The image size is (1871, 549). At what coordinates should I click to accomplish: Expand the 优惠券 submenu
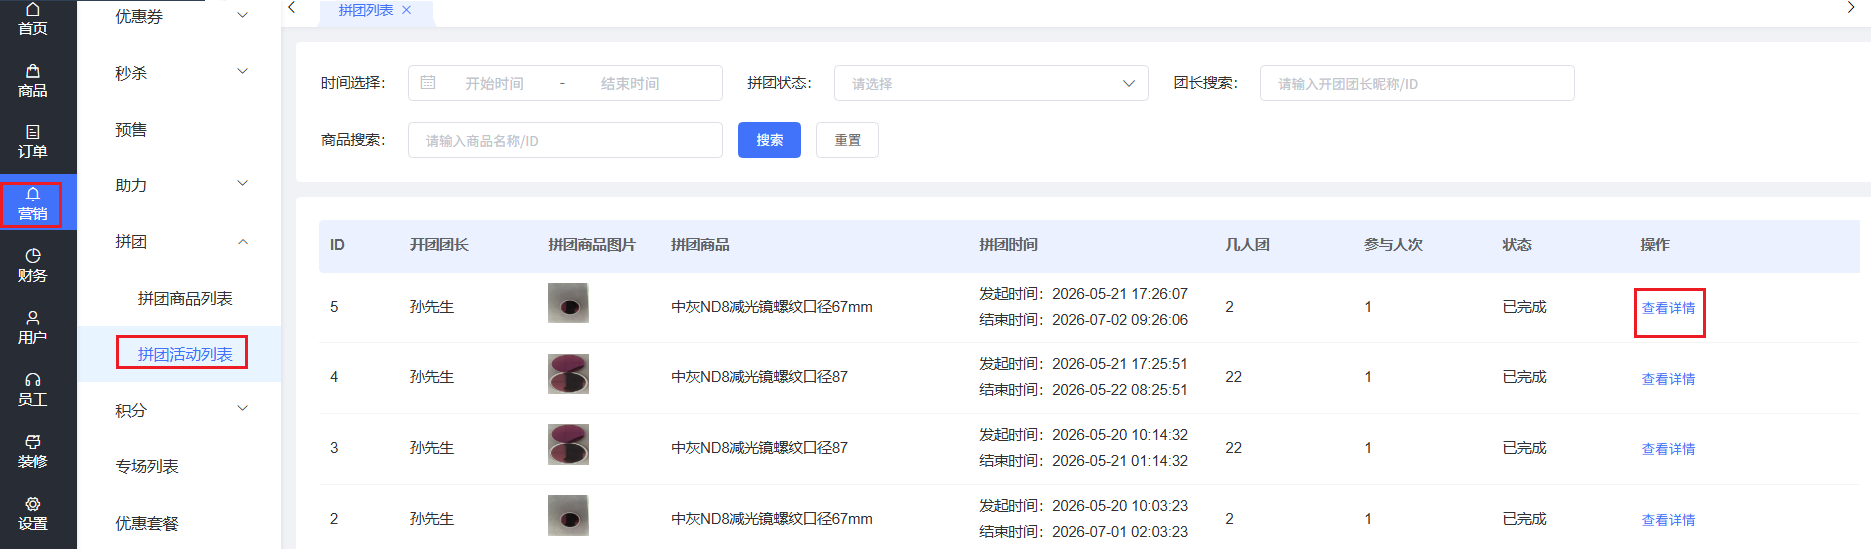[242, 15]
